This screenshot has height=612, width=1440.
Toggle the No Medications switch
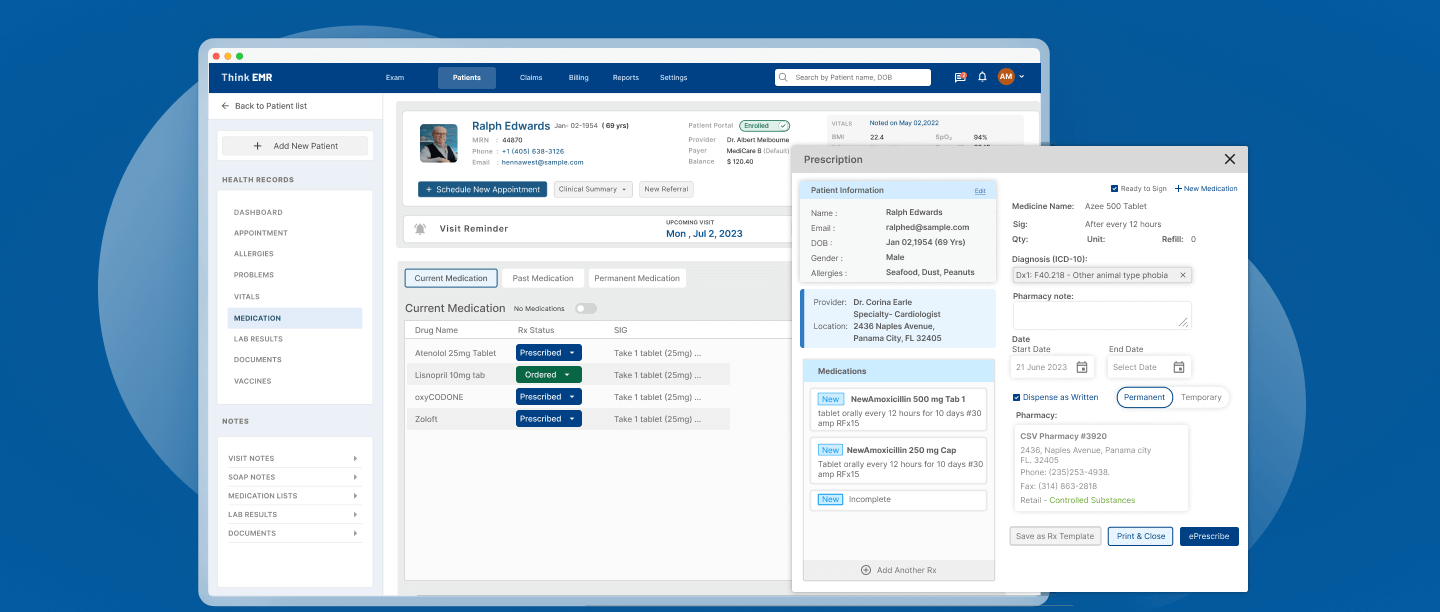click(x=585, y=308)
